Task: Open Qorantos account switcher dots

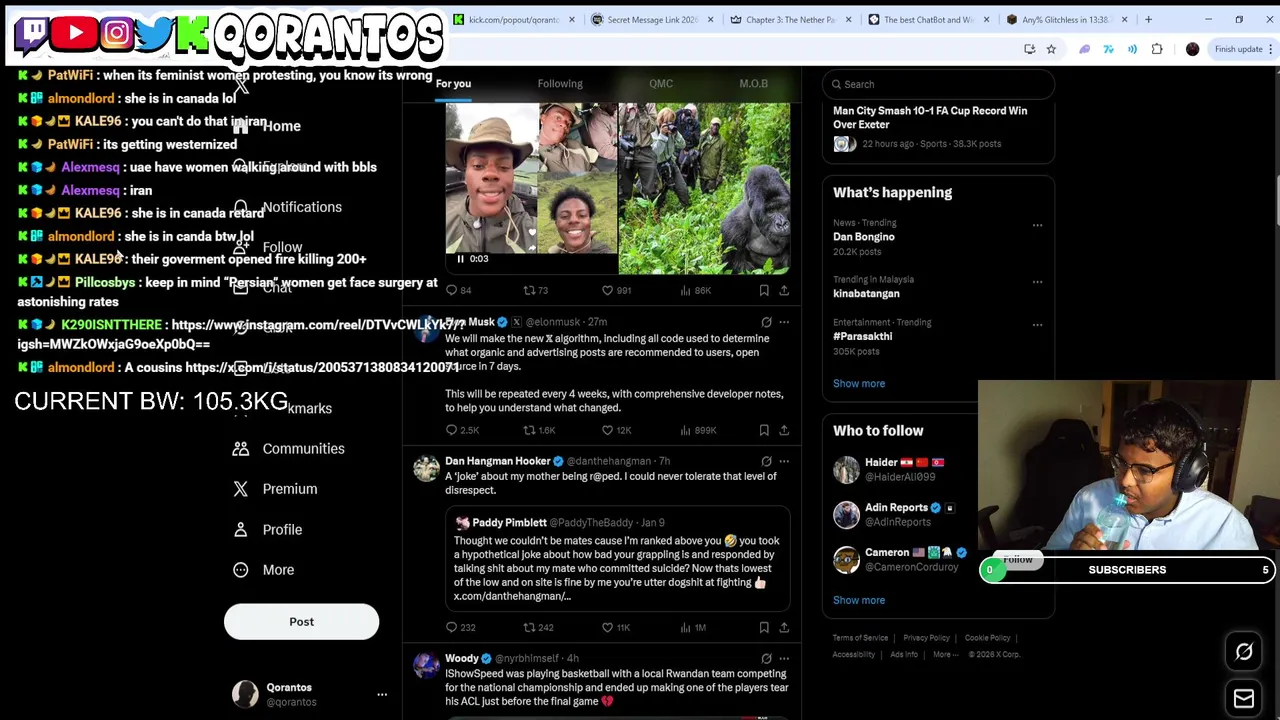Action: click(382, 694)
